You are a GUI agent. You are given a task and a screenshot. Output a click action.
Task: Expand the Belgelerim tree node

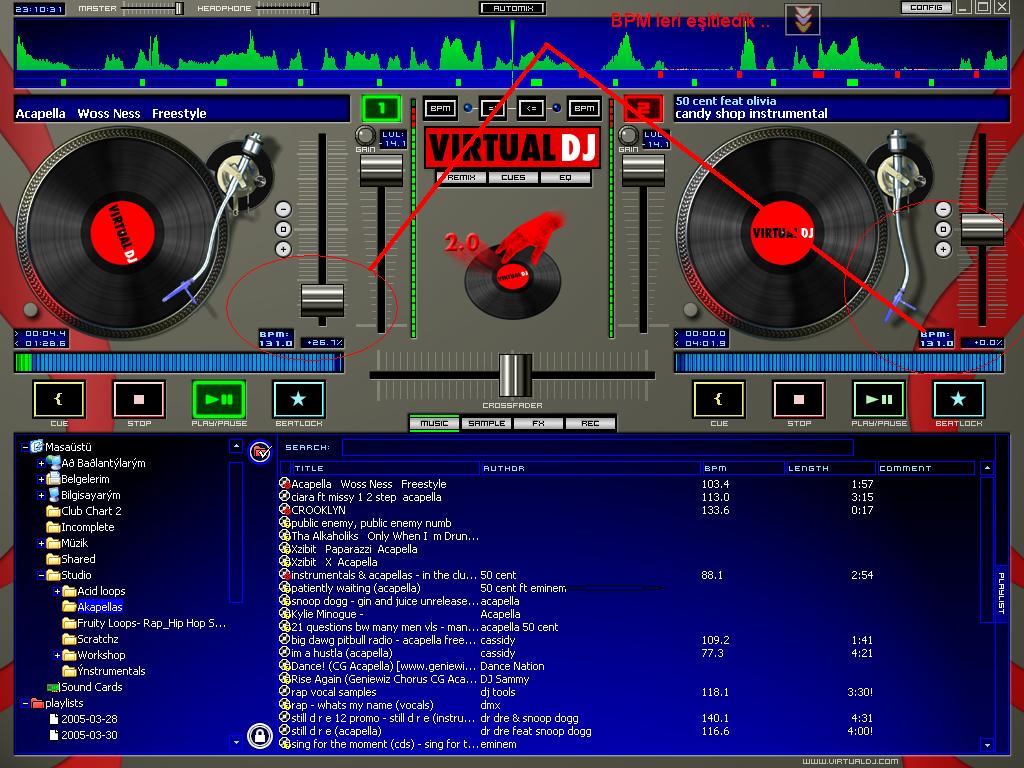(x=41, y=479)
